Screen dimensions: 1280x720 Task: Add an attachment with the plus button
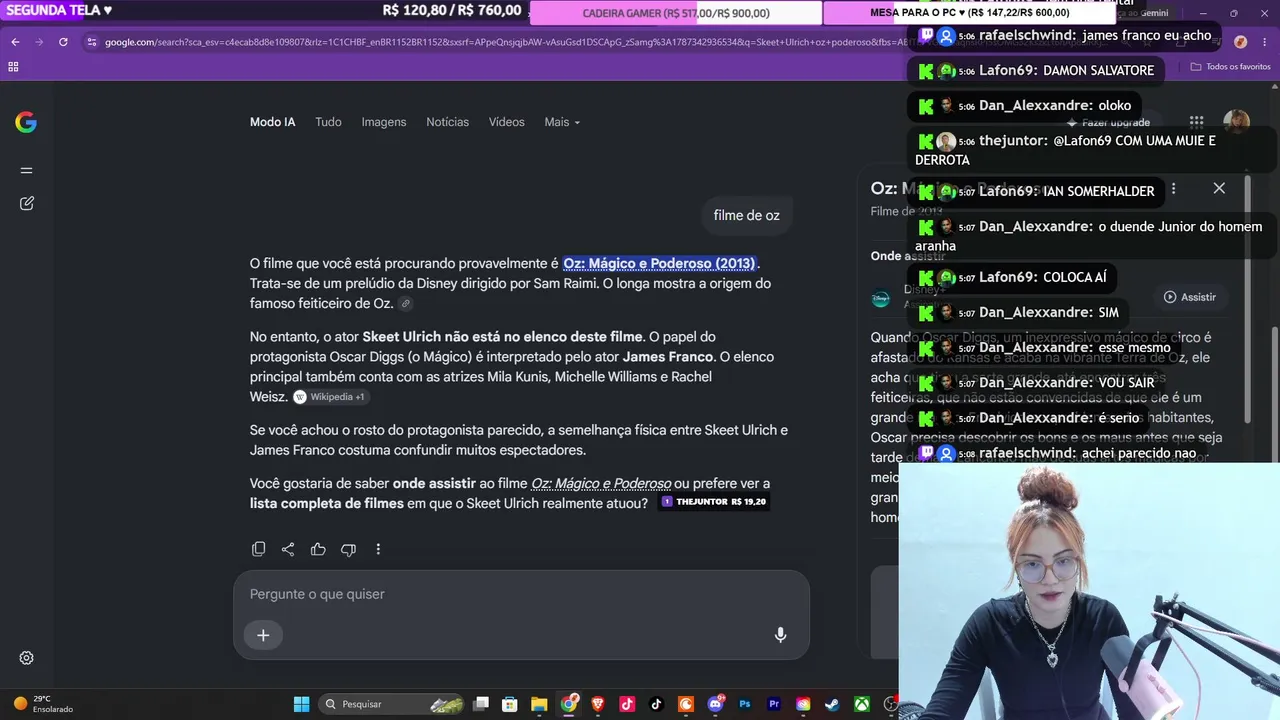click(x=263, y=635)
